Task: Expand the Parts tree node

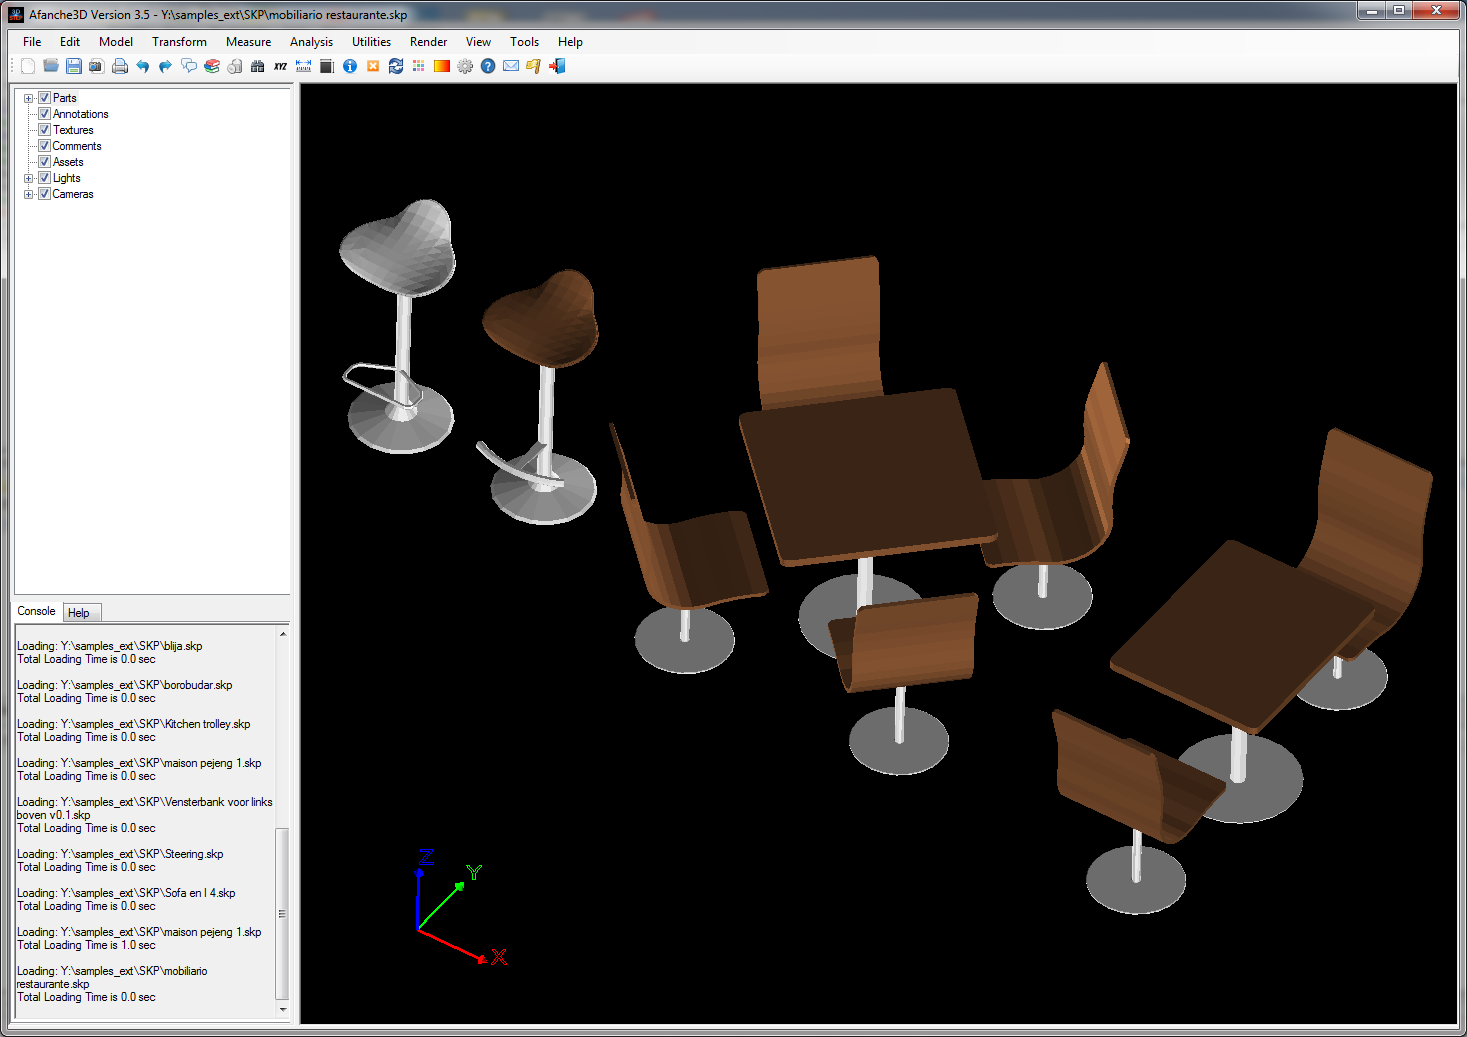Action: click(29, 98)
